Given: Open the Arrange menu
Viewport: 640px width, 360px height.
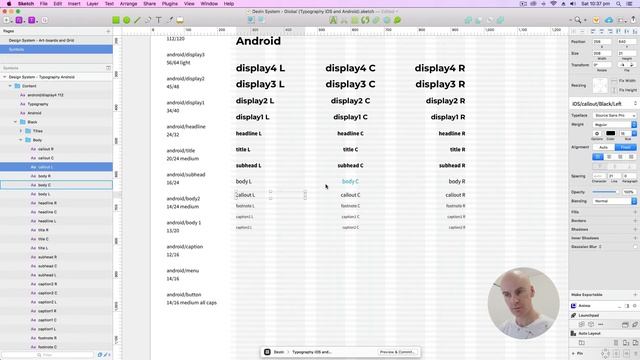Looking at the screenshot, I should [x=128, y=4].
